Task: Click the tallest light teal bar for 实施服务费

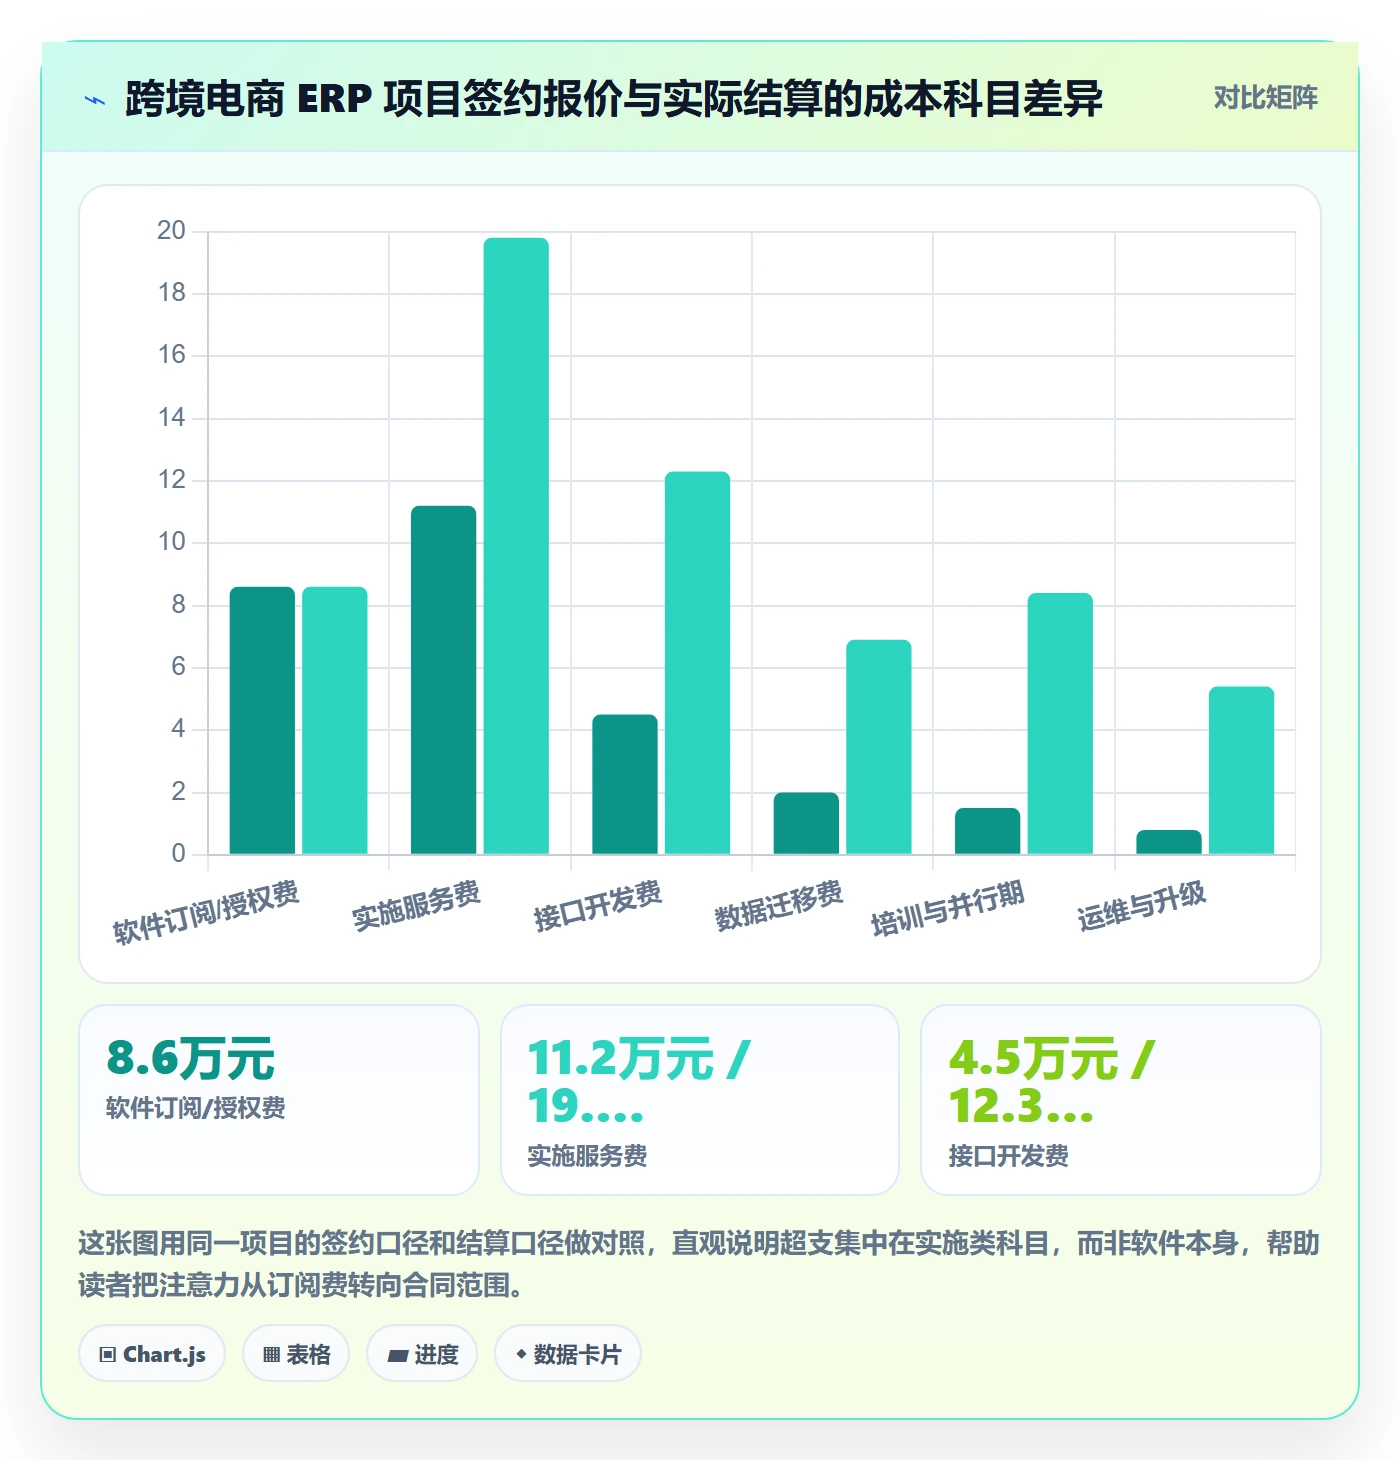Action: pos(516,546)
